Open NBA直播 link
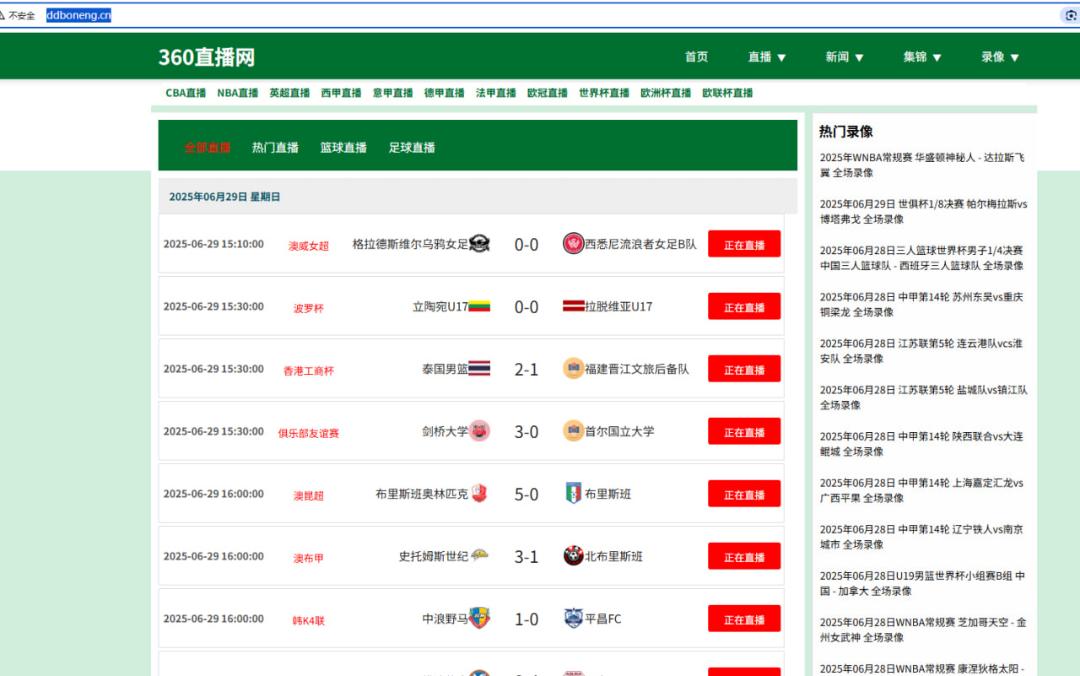Image resolution: width=1080 pixels, height=676 pixels. (238, 93)
